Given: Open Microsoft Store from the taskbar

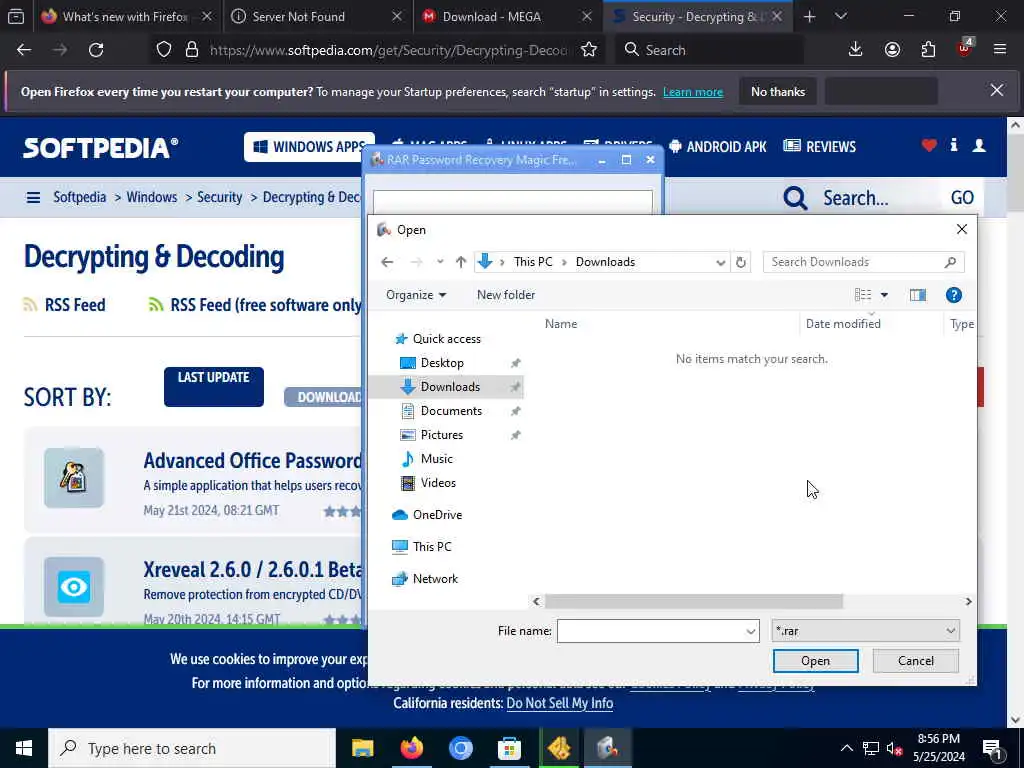Looking at the screenshot, I should [x=509, y=748].
